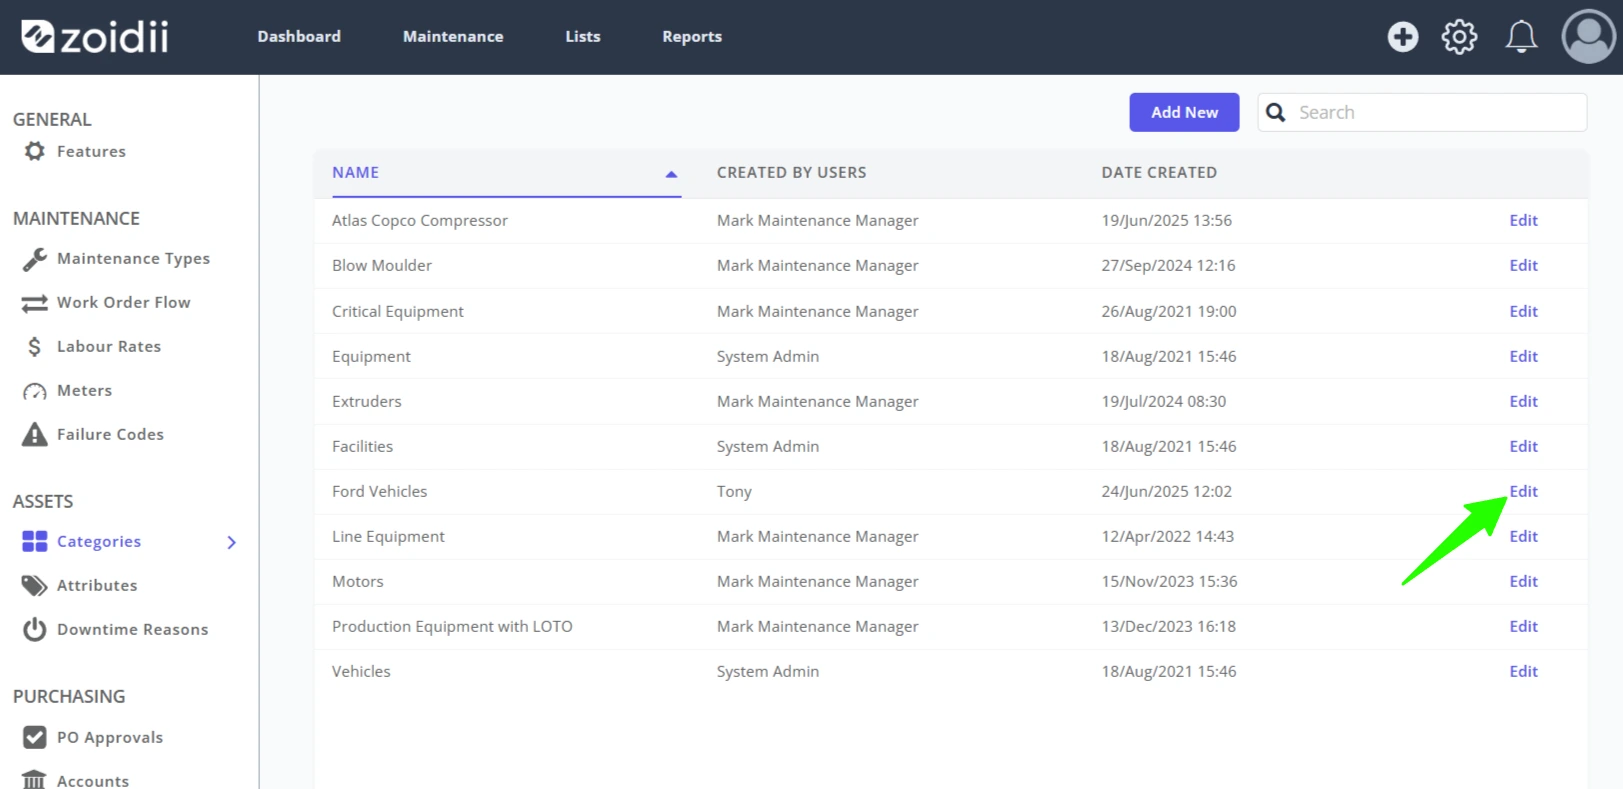The image size is (1623, 789).
Task: Open the Reports menu
Action: coord(692,36)
